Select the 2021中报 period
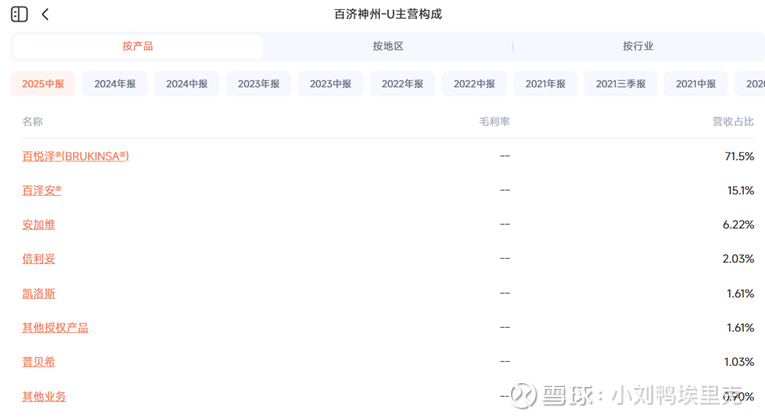765x419 pixels. (696, 84)
